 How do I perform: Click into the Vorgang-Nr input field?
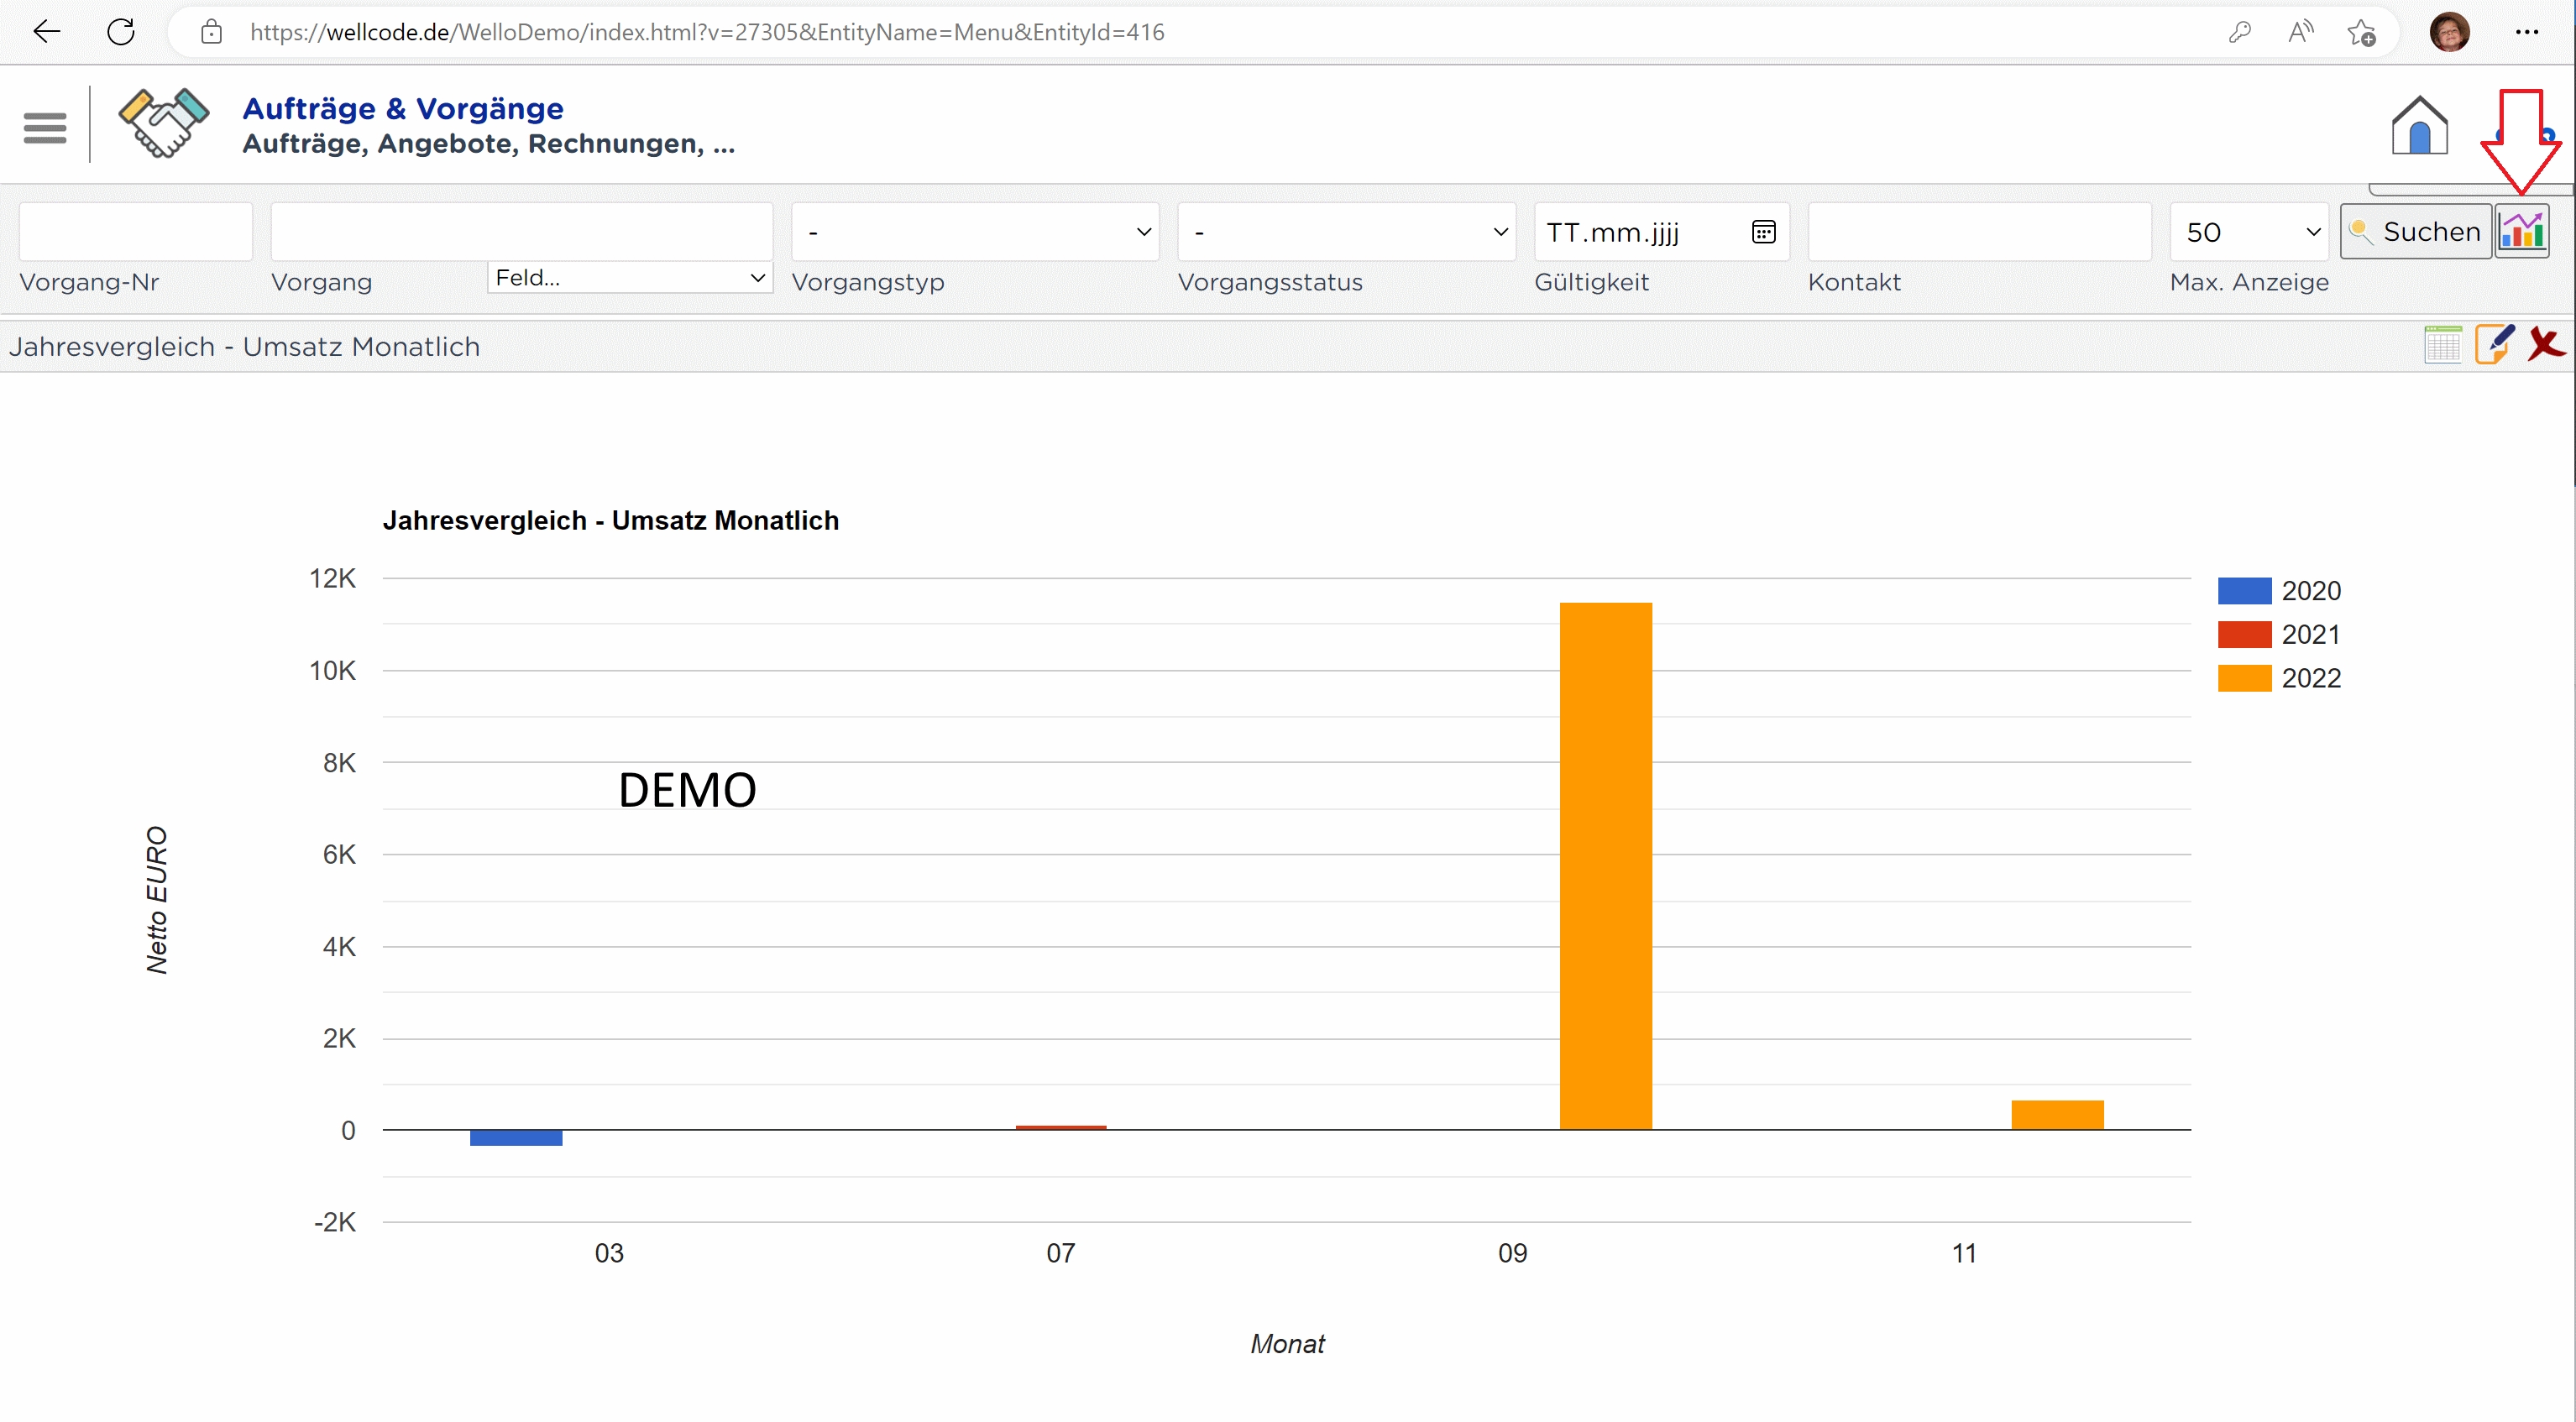pyautogui.click(x=136, y=232)
